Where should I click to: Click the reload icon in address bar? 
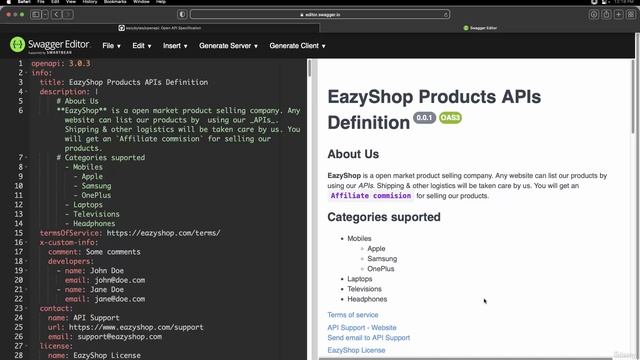[445, 15]
